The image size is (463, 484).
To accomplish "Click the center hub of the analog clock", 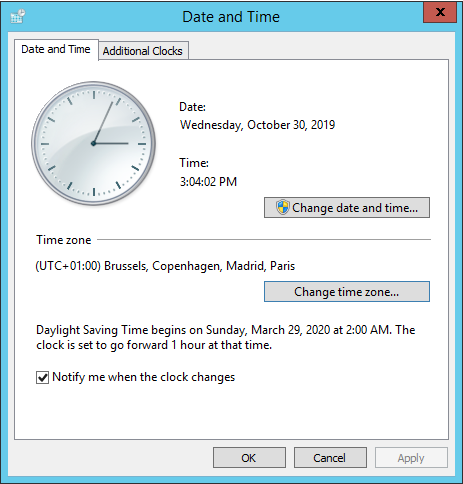I will [93, 143].
